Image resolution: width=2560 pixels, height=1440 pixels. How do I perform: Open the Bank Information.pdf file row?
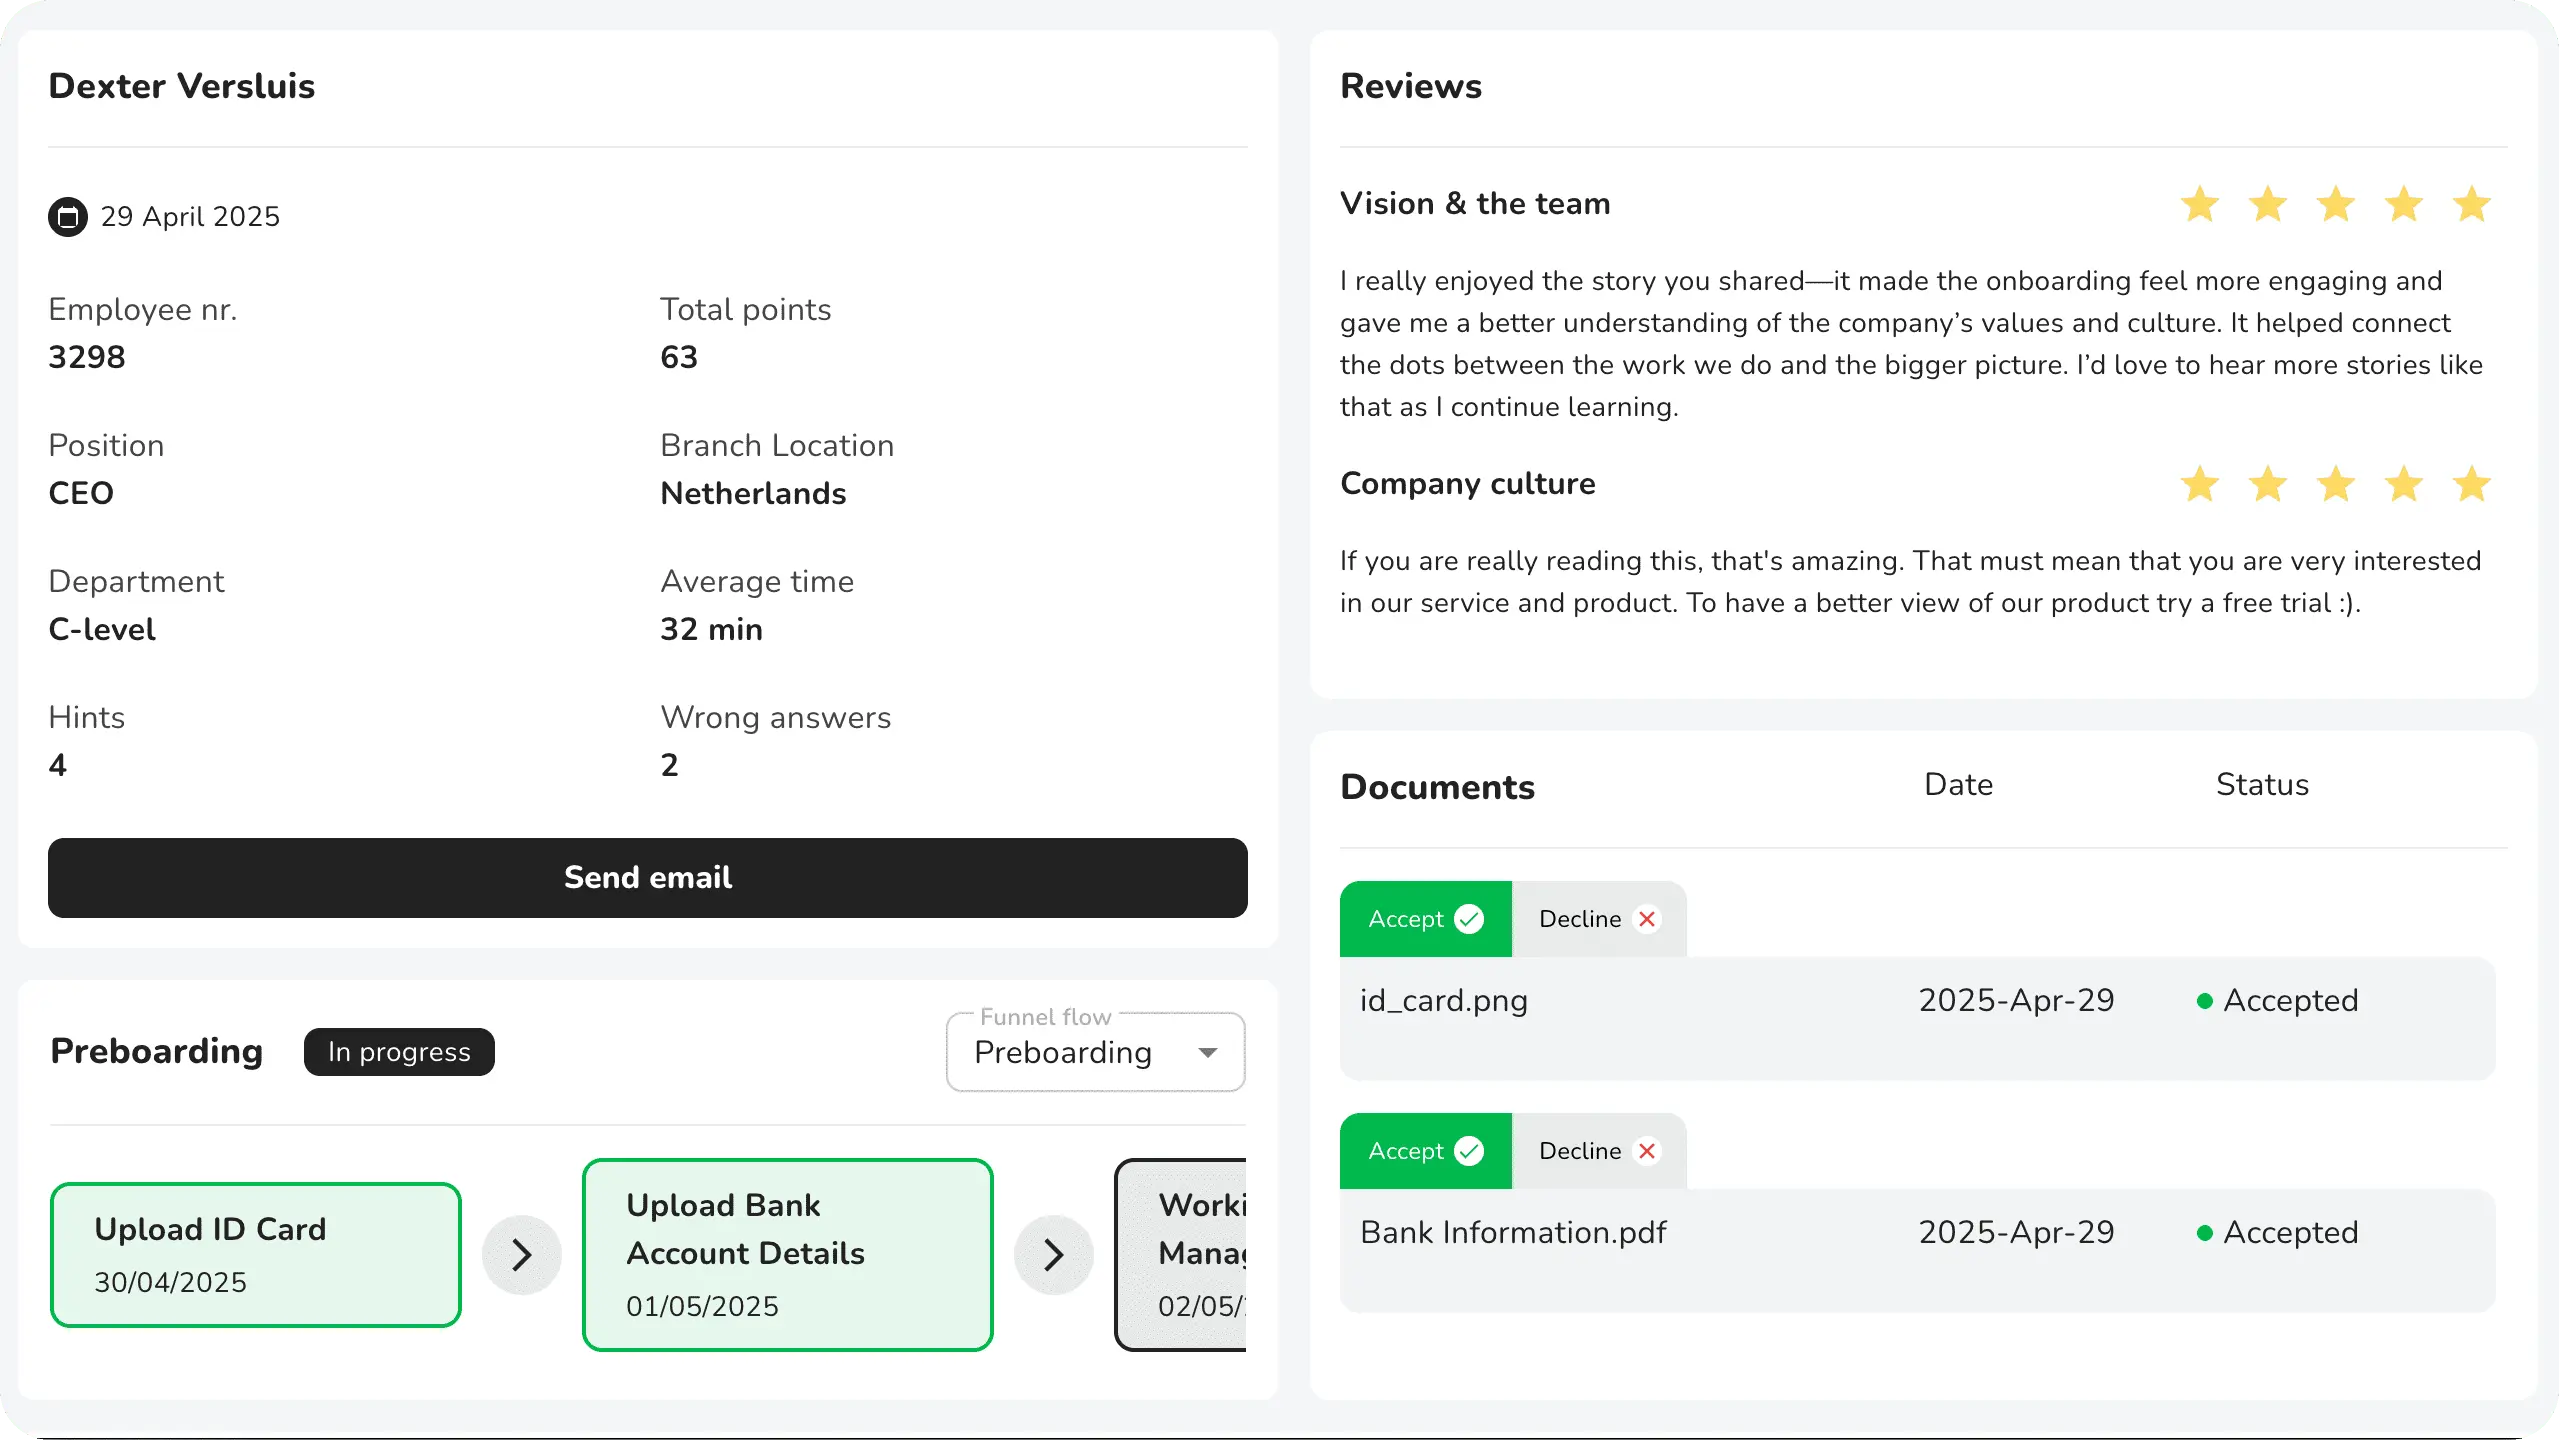[x=1512, y=1233]
